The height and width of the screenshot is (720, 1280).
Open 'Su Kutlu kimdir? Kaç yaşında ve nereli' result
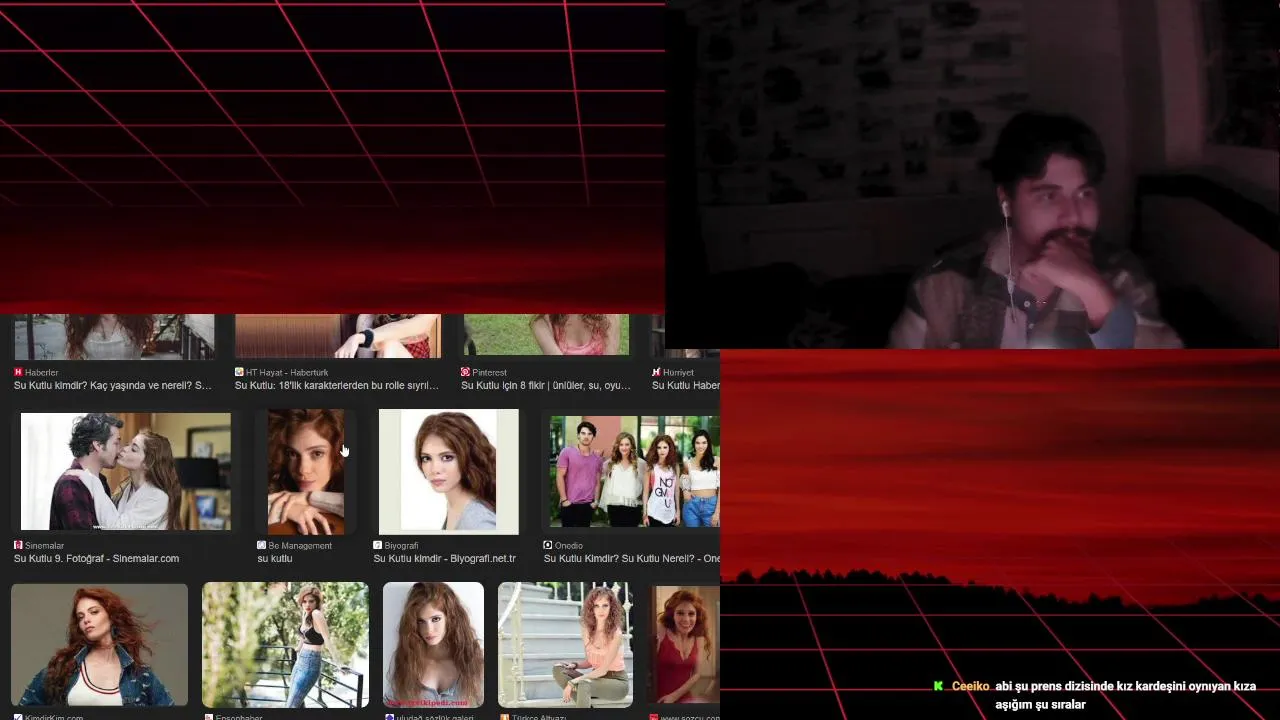113,385
